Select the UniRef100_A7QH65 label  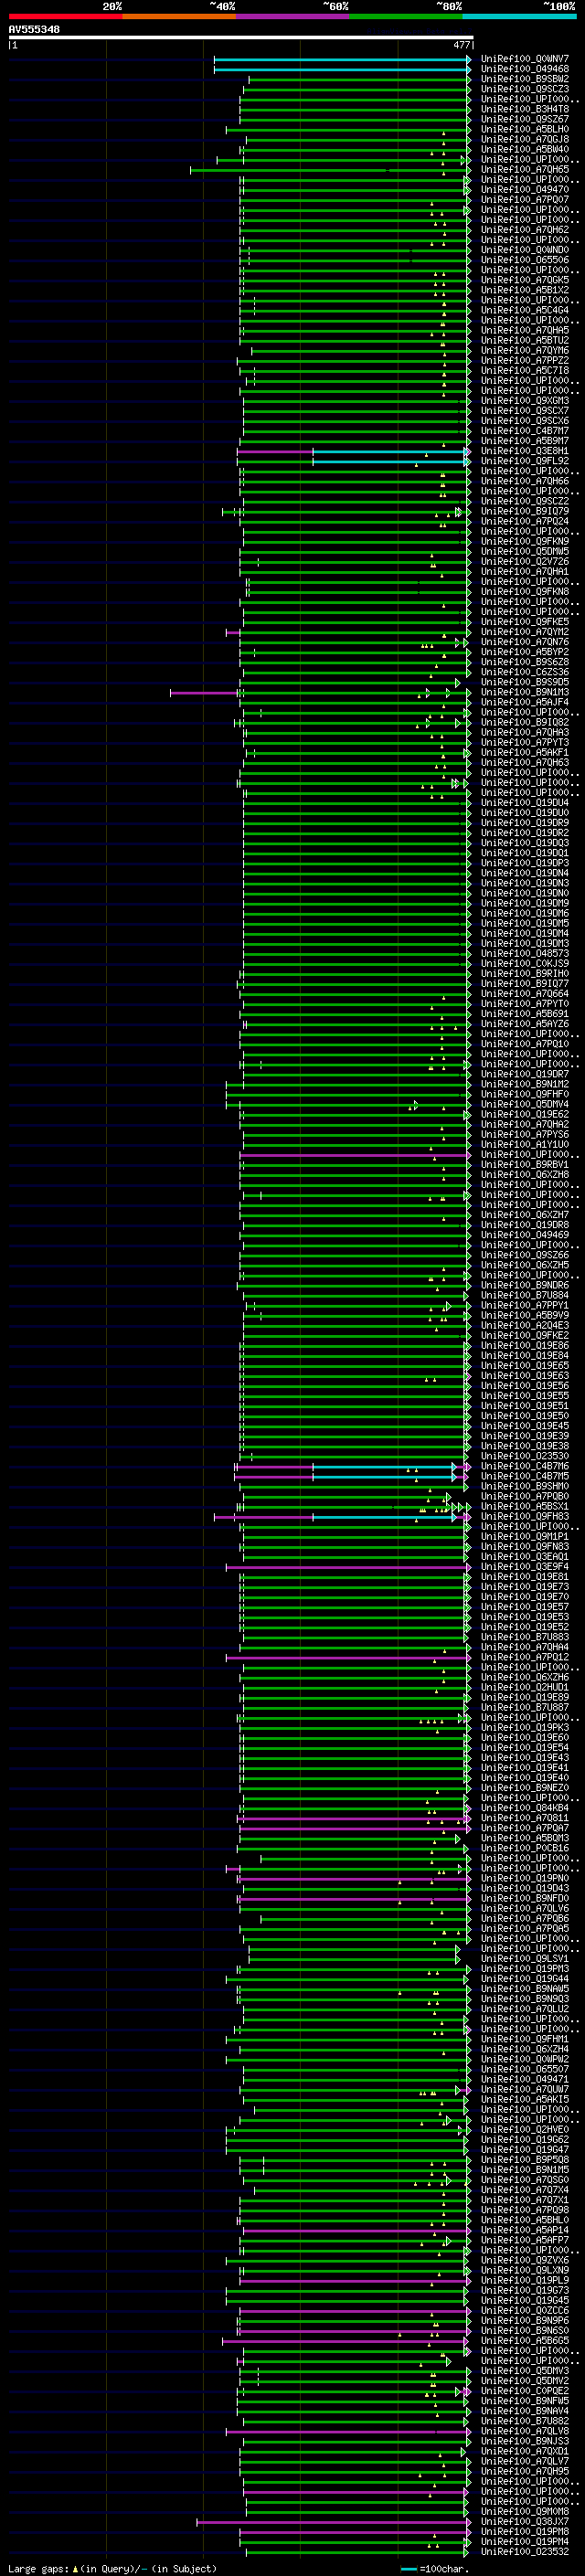coord(524,169)
